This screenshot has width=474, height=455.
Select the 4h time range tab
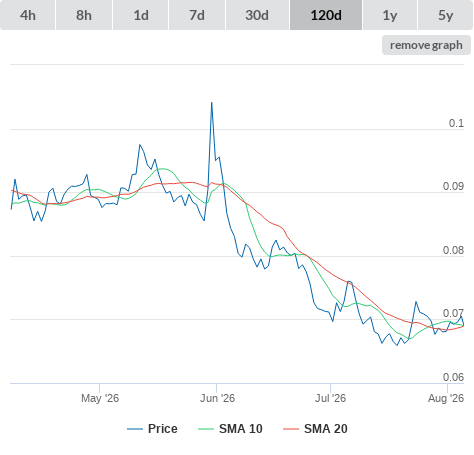(28, 15)
